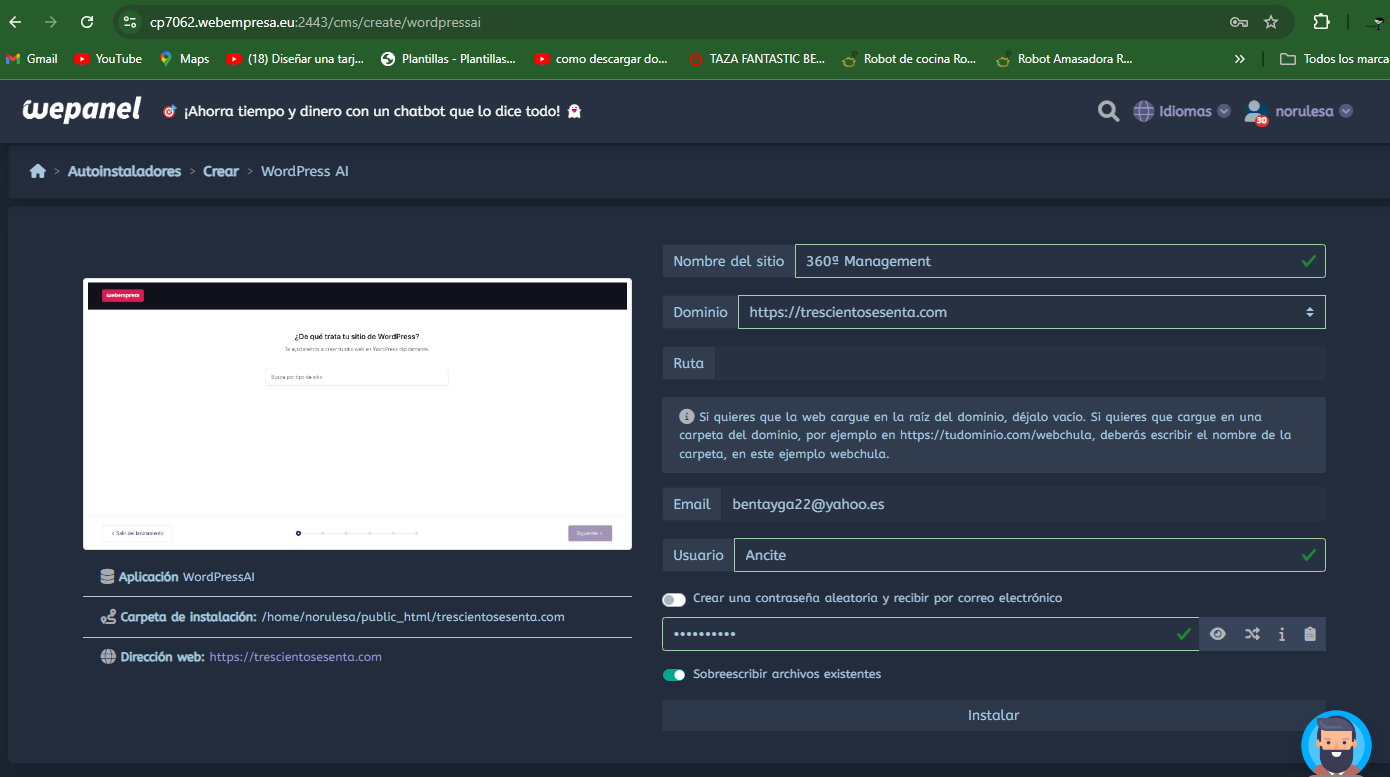Open site information icon in address bar
Image resolution: width=1390 pixels, height=777 pixels.
(130, 22)
